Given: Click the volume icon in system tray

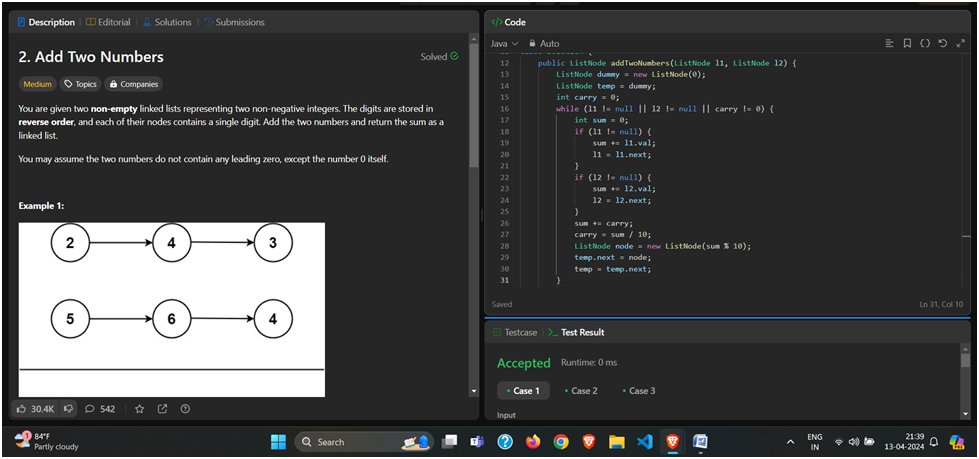Looking at the screenshot, I should (854, 442).
